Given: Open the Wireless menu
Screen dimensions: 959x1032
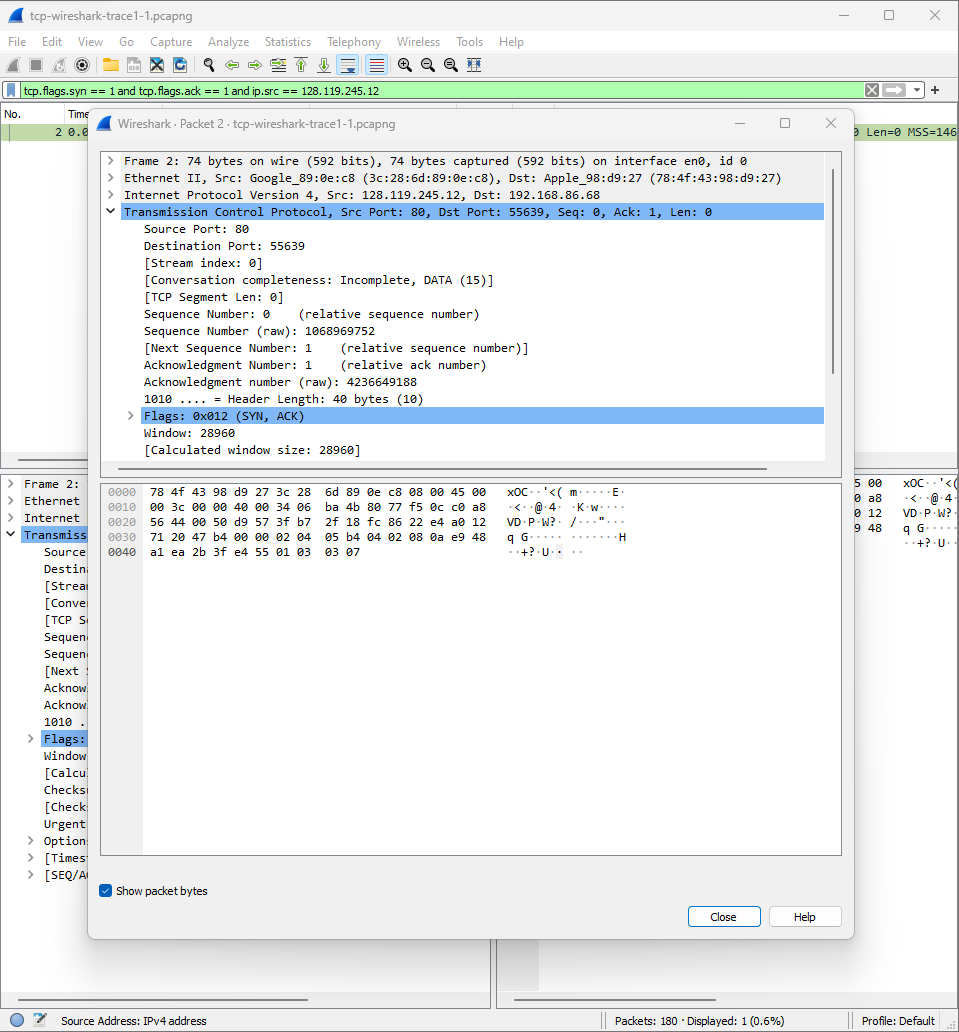Looking at the screenshot, I should (418, 41).
